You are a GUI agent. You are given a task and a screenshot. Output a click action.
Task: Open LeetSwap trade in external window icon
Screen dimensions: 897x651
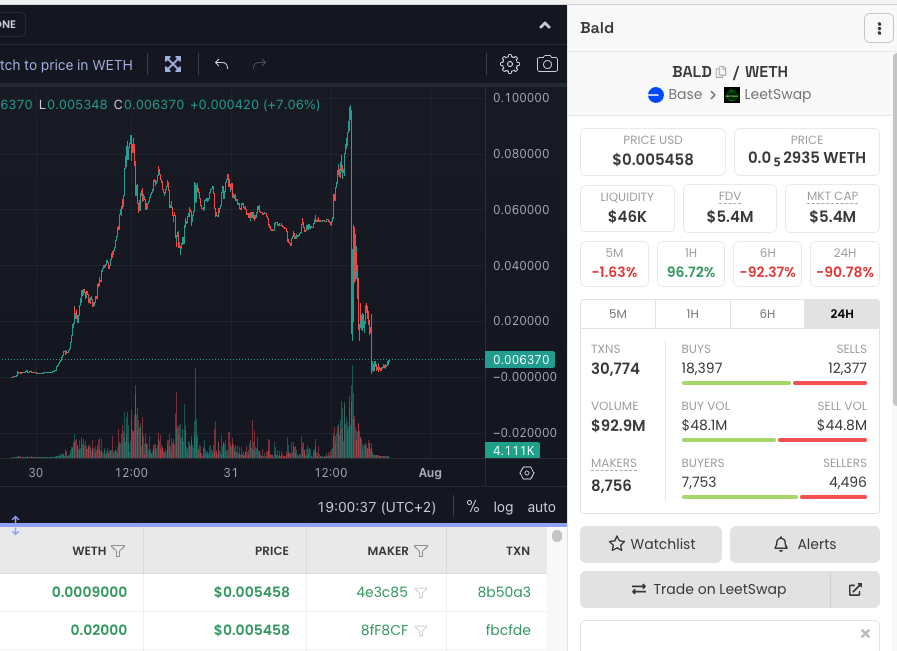coord(855,589)
